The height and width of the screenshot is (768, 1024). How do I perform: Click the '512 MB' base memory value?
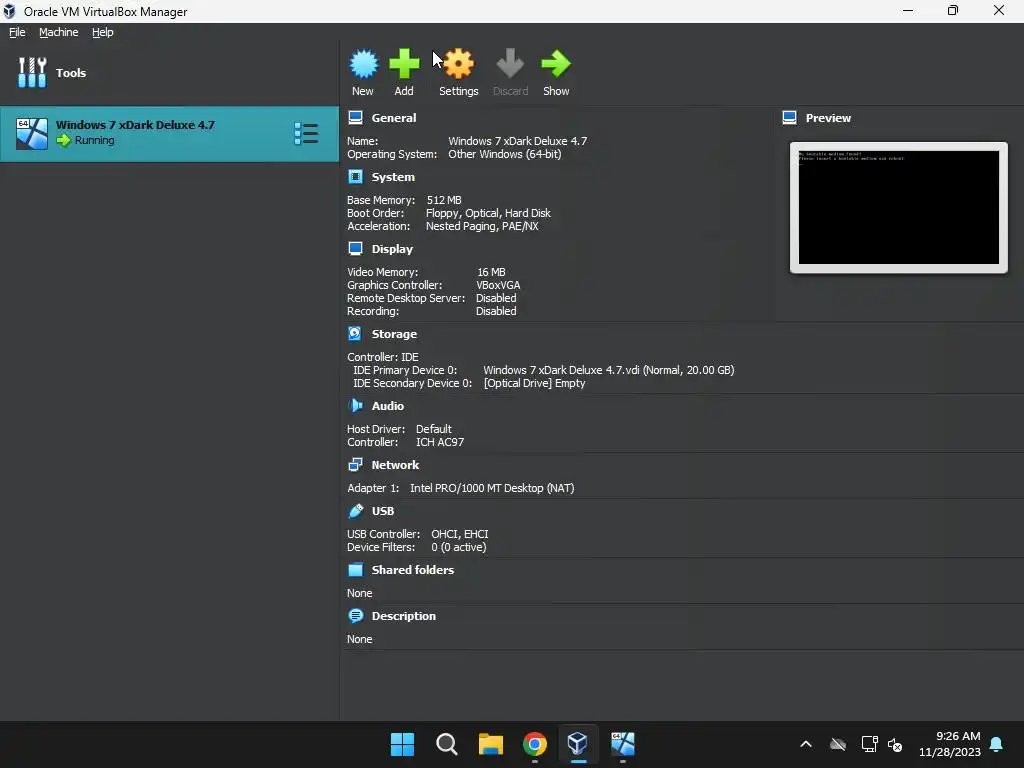point(444,200)
